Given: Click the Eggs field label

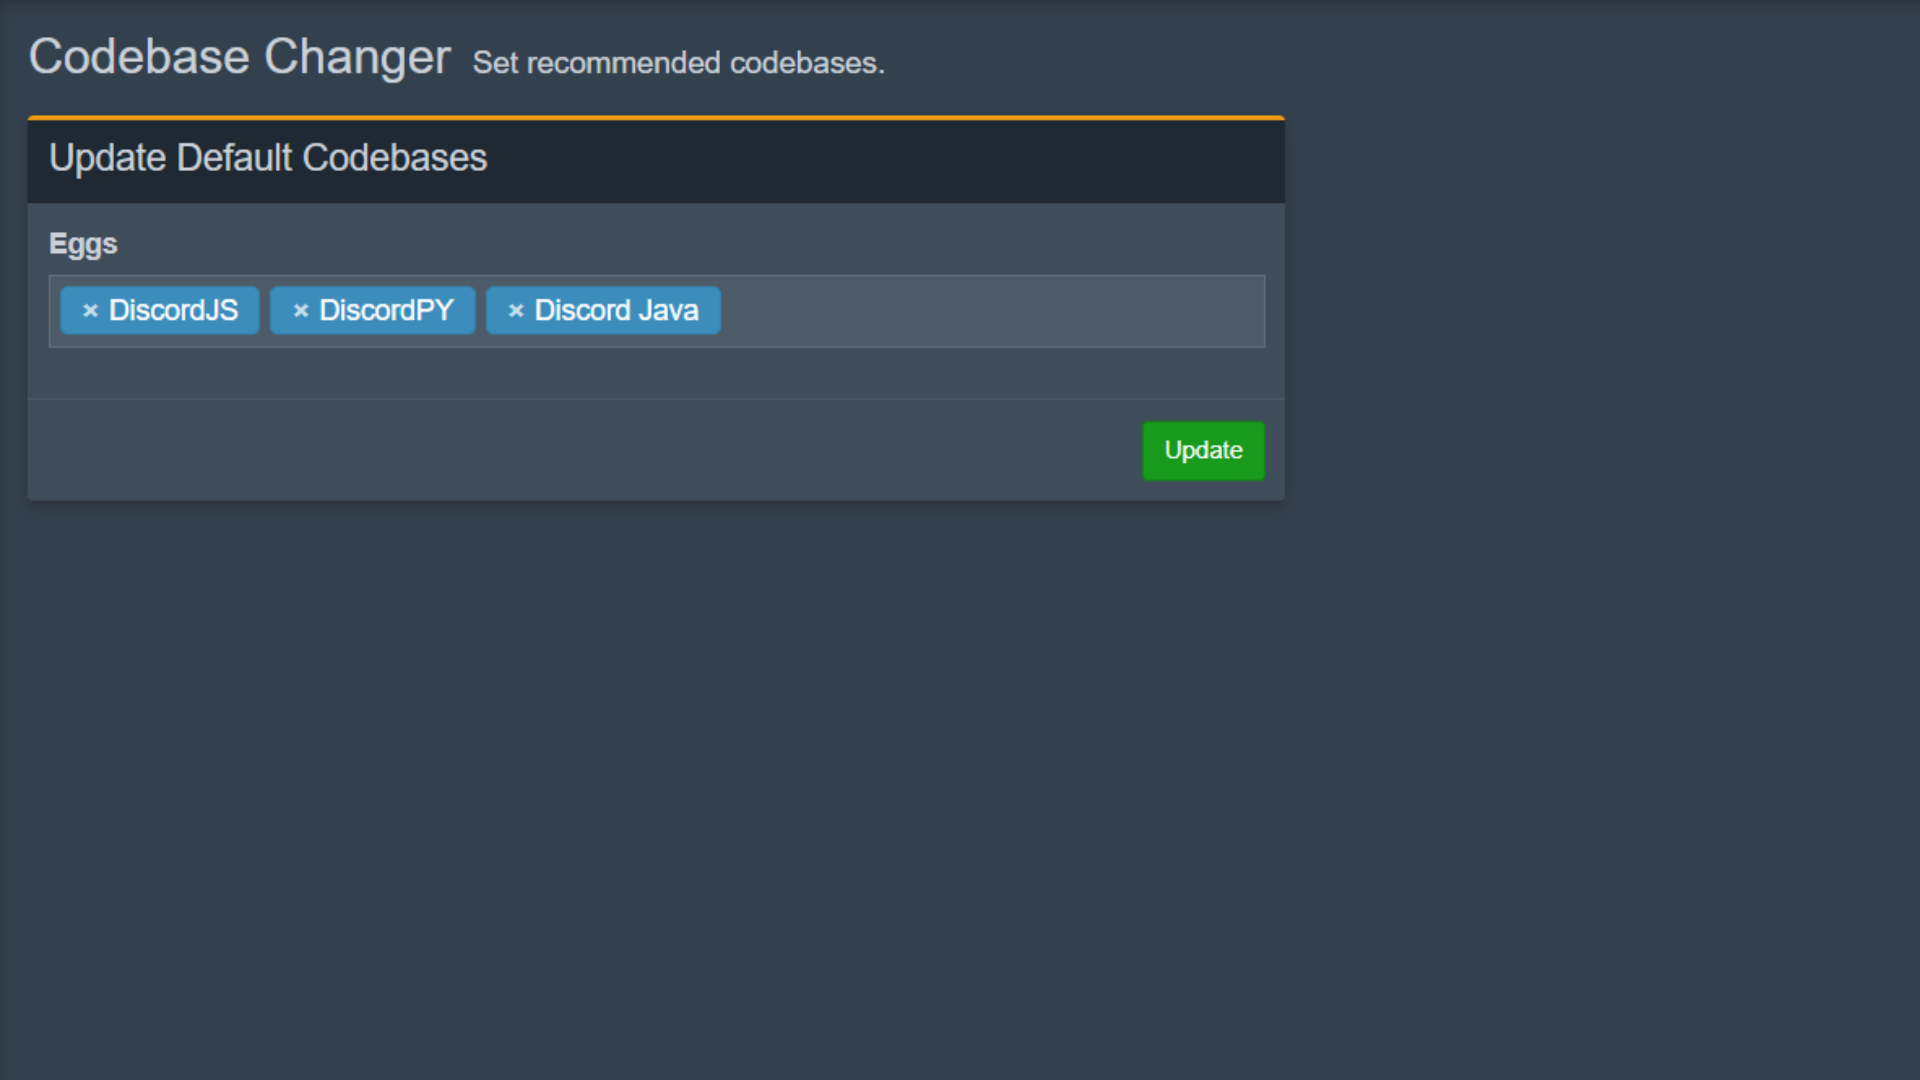Looking at the screenshot, I should (x=83, y=244).
